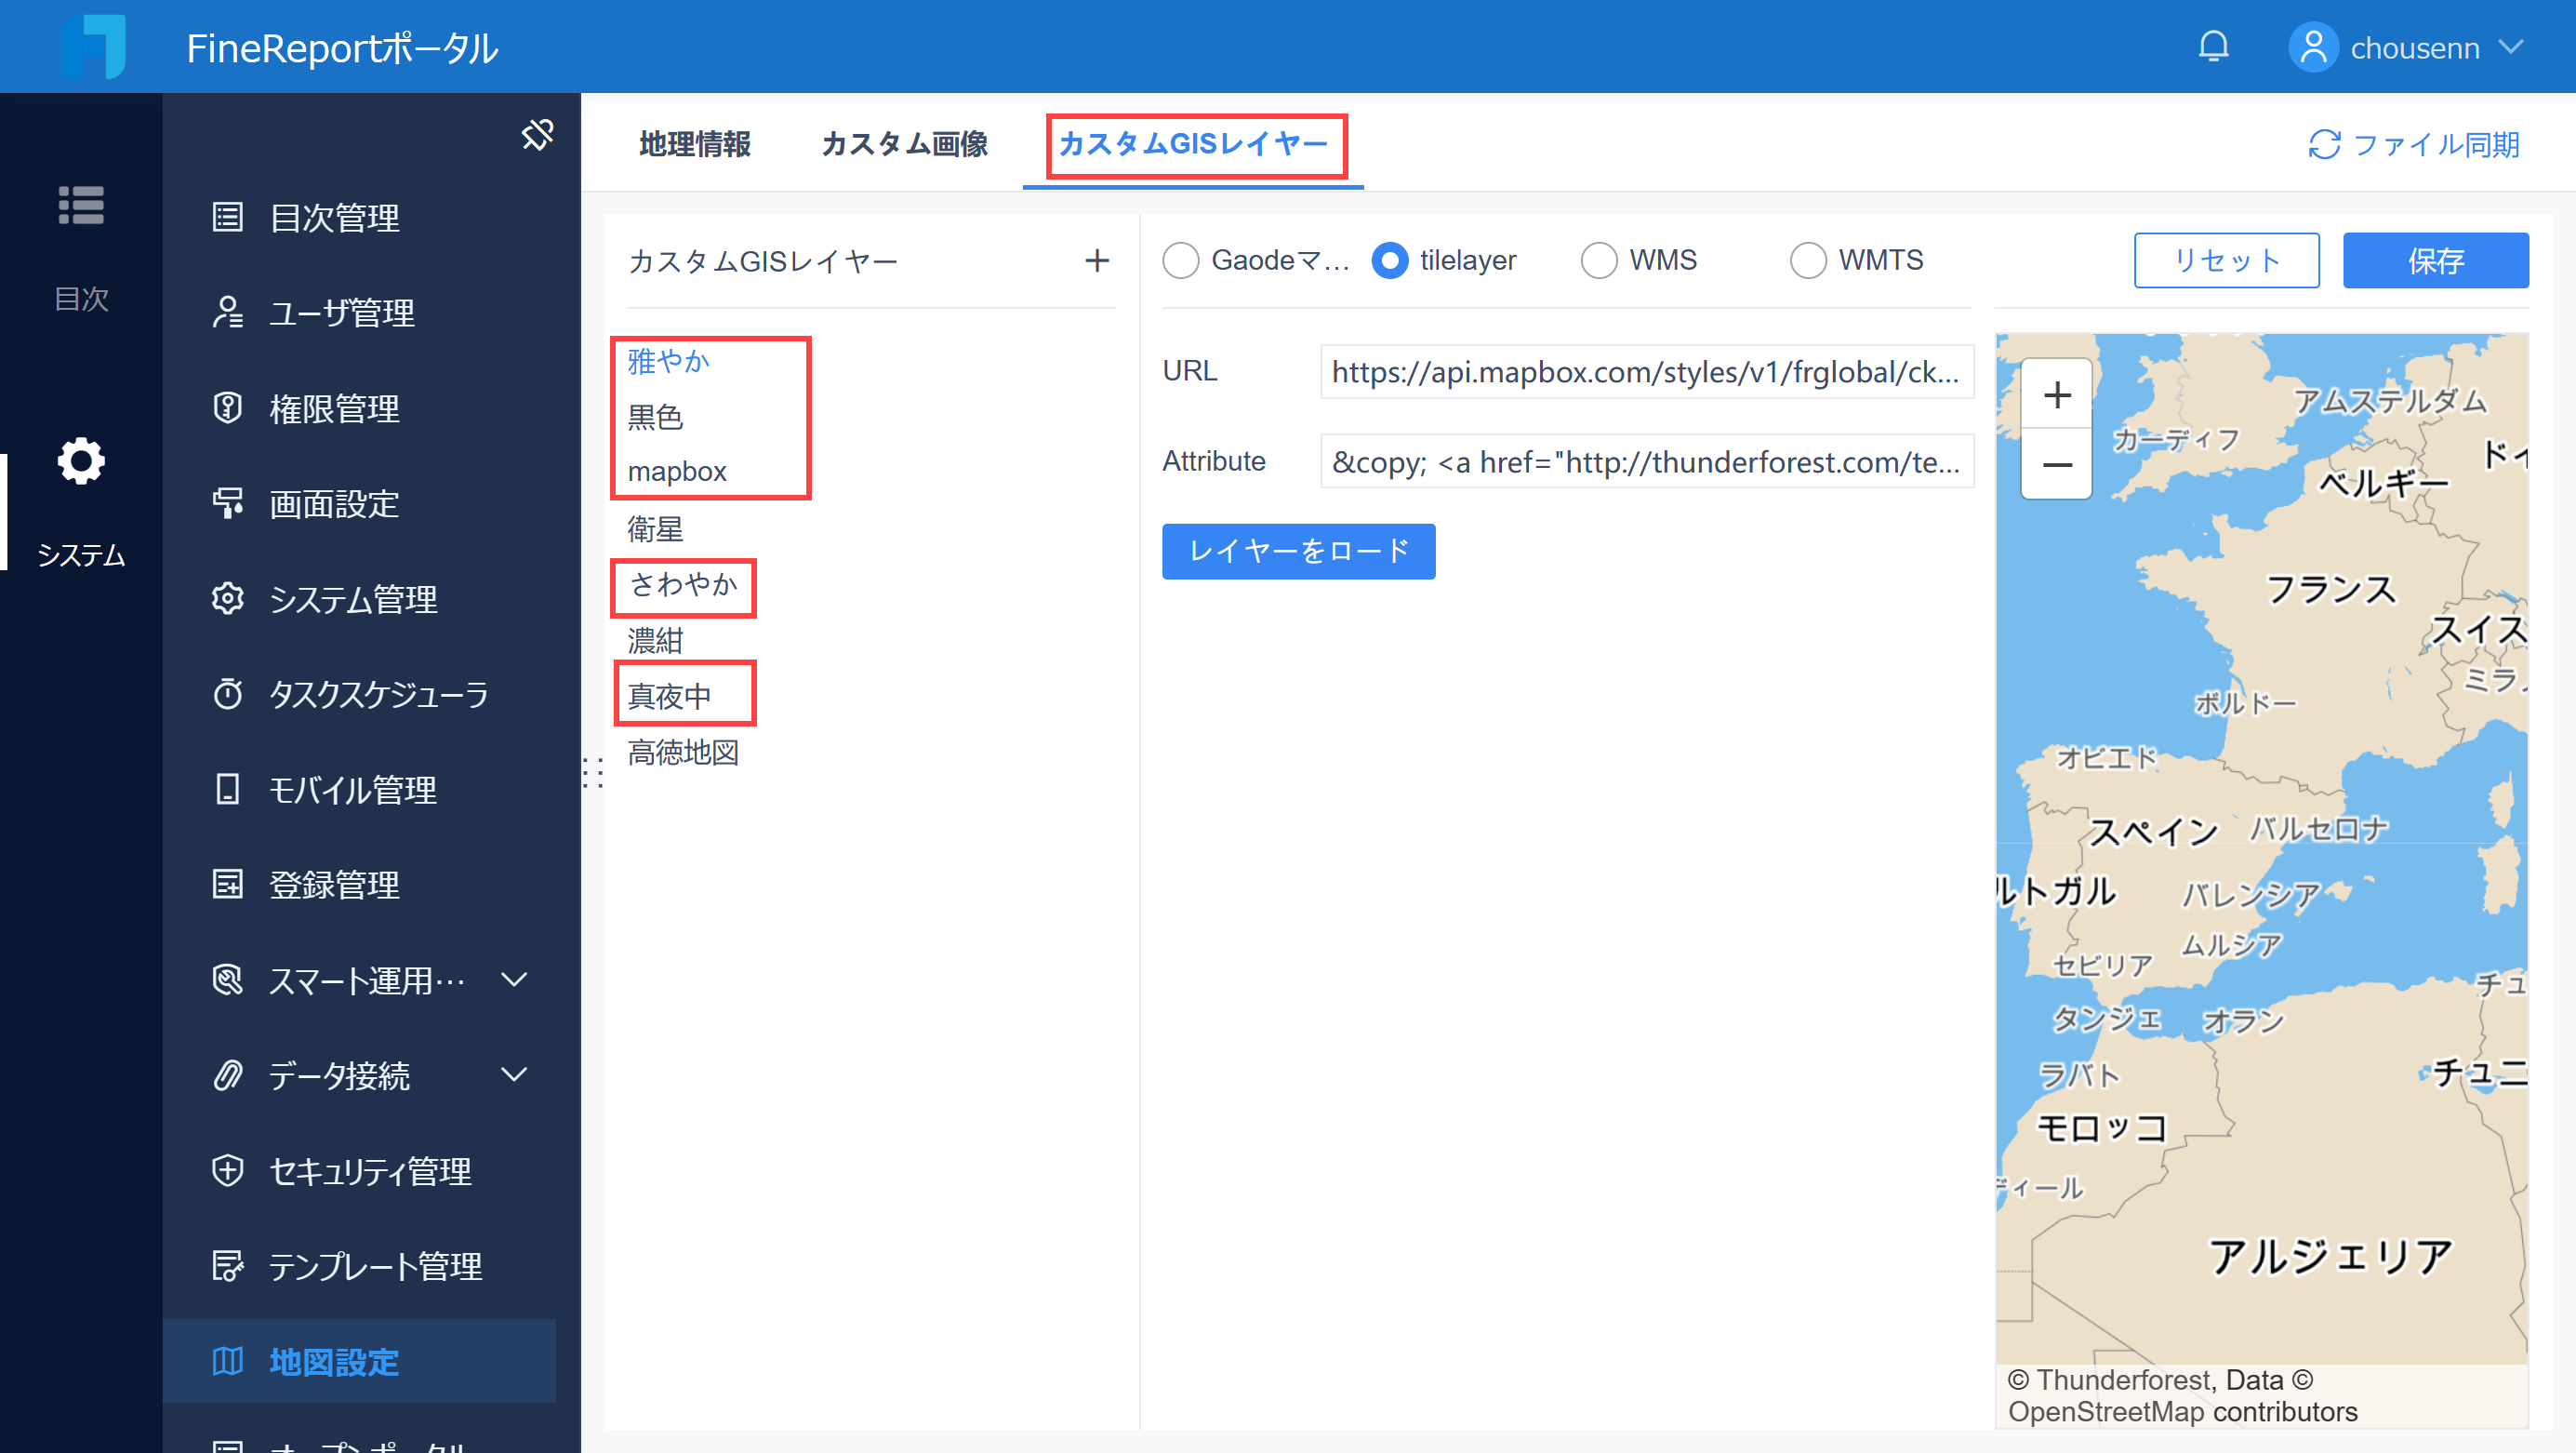This screenshot has height=1453, width=2576.
Task: Click the notification bell
Action: (x=2213, y=46)
